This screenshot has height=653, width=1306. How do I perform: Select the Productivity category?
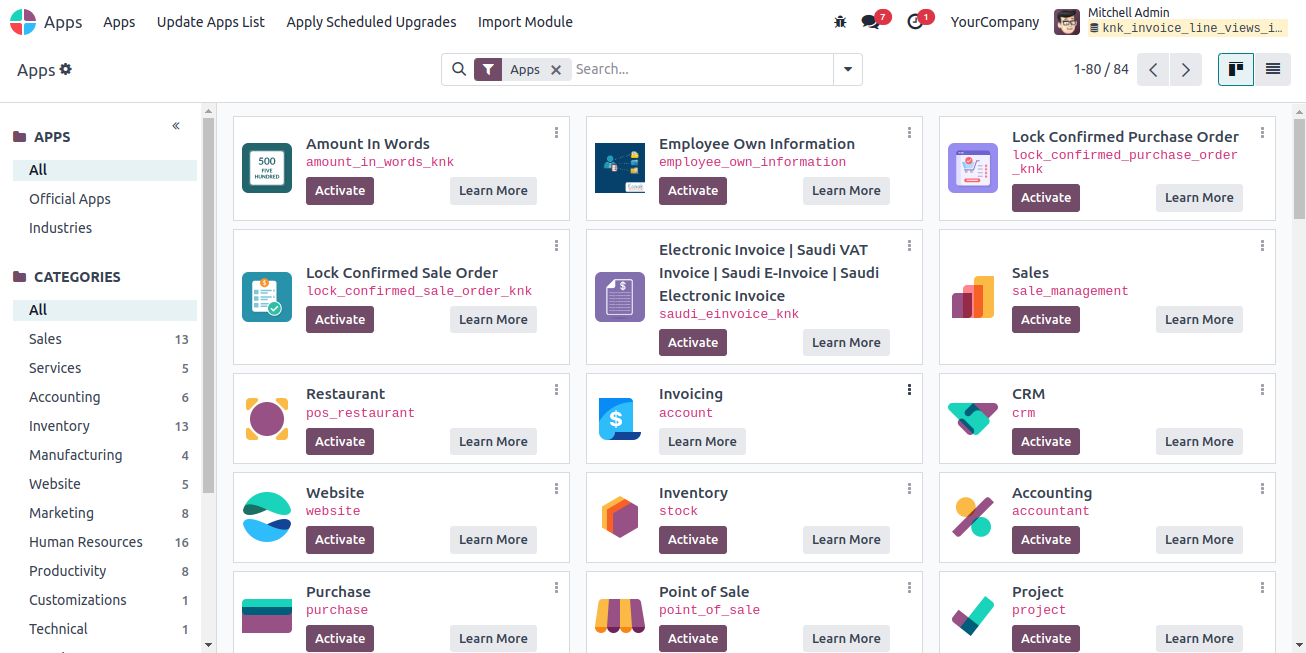(105, 571)
